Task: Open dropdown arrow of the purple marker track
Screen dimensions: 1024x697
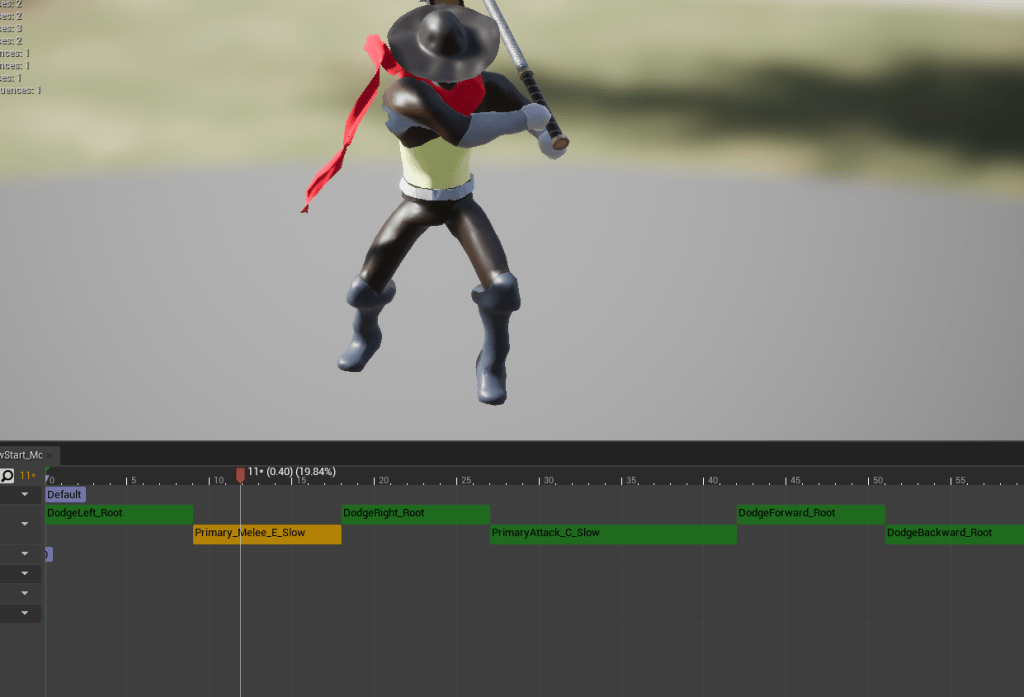Action: tap(25, 554)
